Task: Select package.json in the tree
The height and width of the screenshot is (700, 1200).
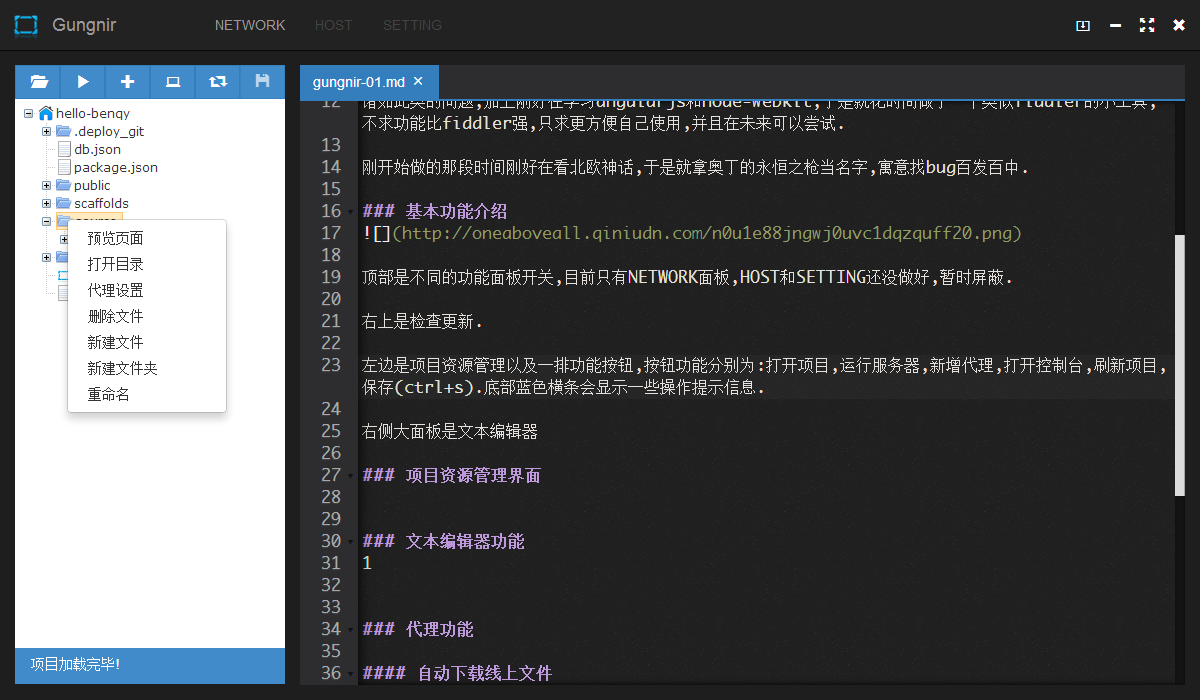Action: tap(116, 167)
